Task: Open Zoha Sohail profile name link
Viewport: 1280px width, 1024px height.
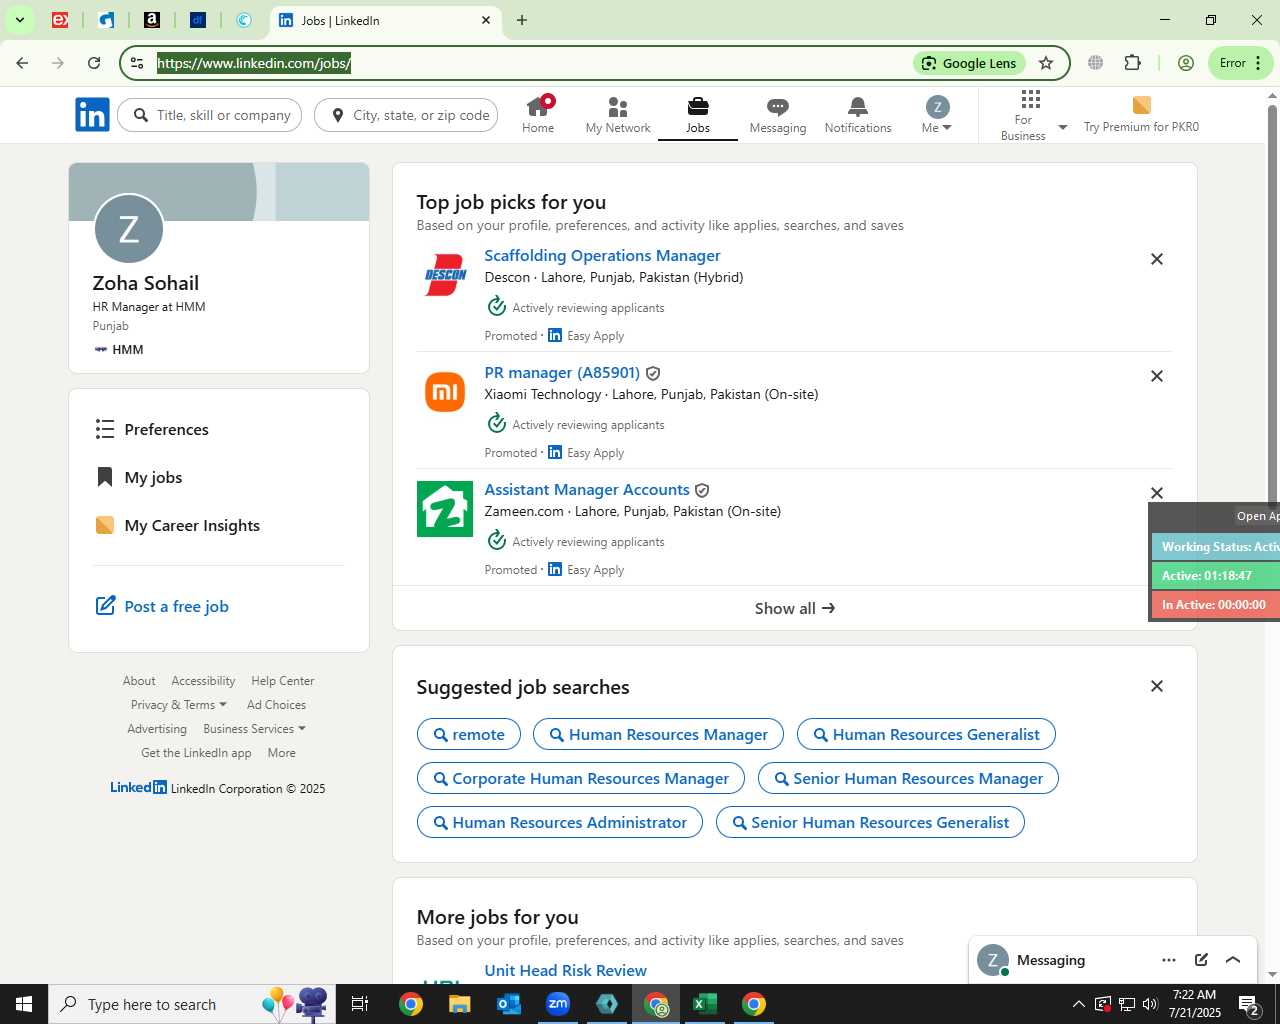Action: click(146, 283)
